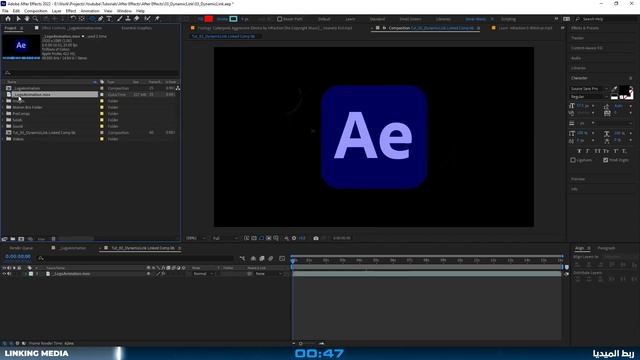Open the File menu
Screen dimensions: 640x360
[5, 11]
